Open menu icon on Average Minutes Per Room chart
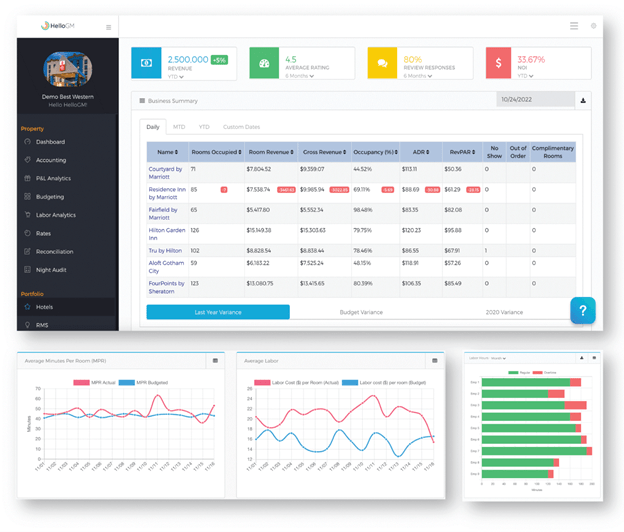Viewport: 624px width, 532px height. (x=215, y=361)
